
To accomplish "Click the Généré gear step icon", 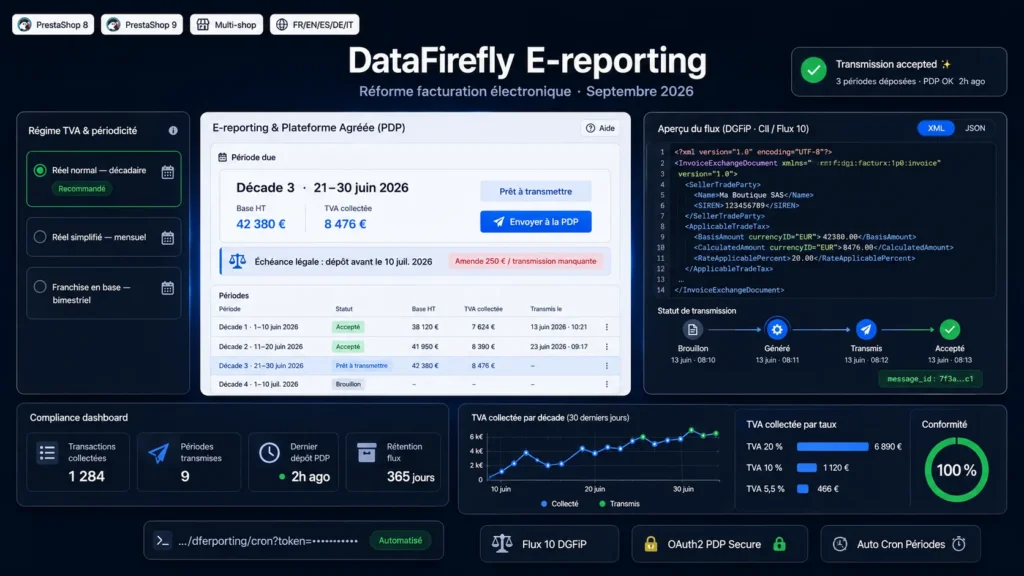I will (776, 330).
